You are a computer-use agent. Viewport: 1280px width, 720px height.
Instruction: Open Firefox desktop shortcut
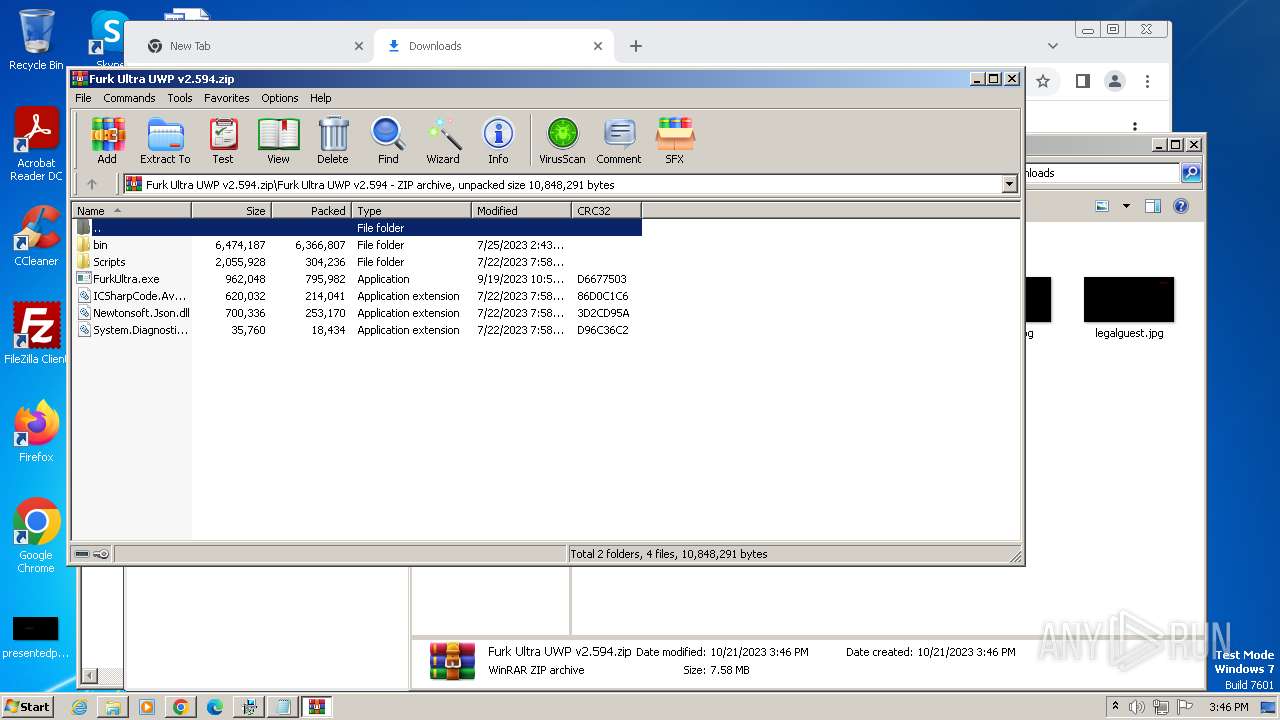tap(36, 432)
